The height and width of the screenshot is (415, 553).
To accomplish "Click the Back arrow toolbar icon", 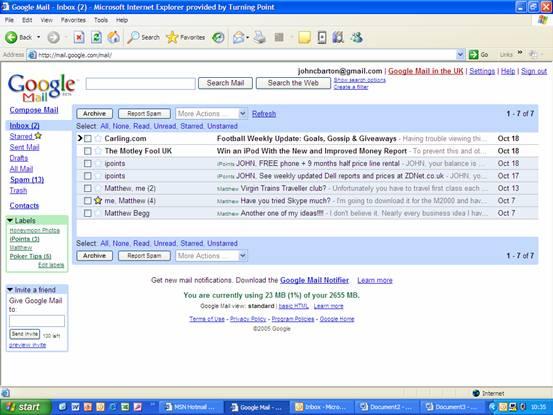I will pyautogui.click(x=11, y=37).
